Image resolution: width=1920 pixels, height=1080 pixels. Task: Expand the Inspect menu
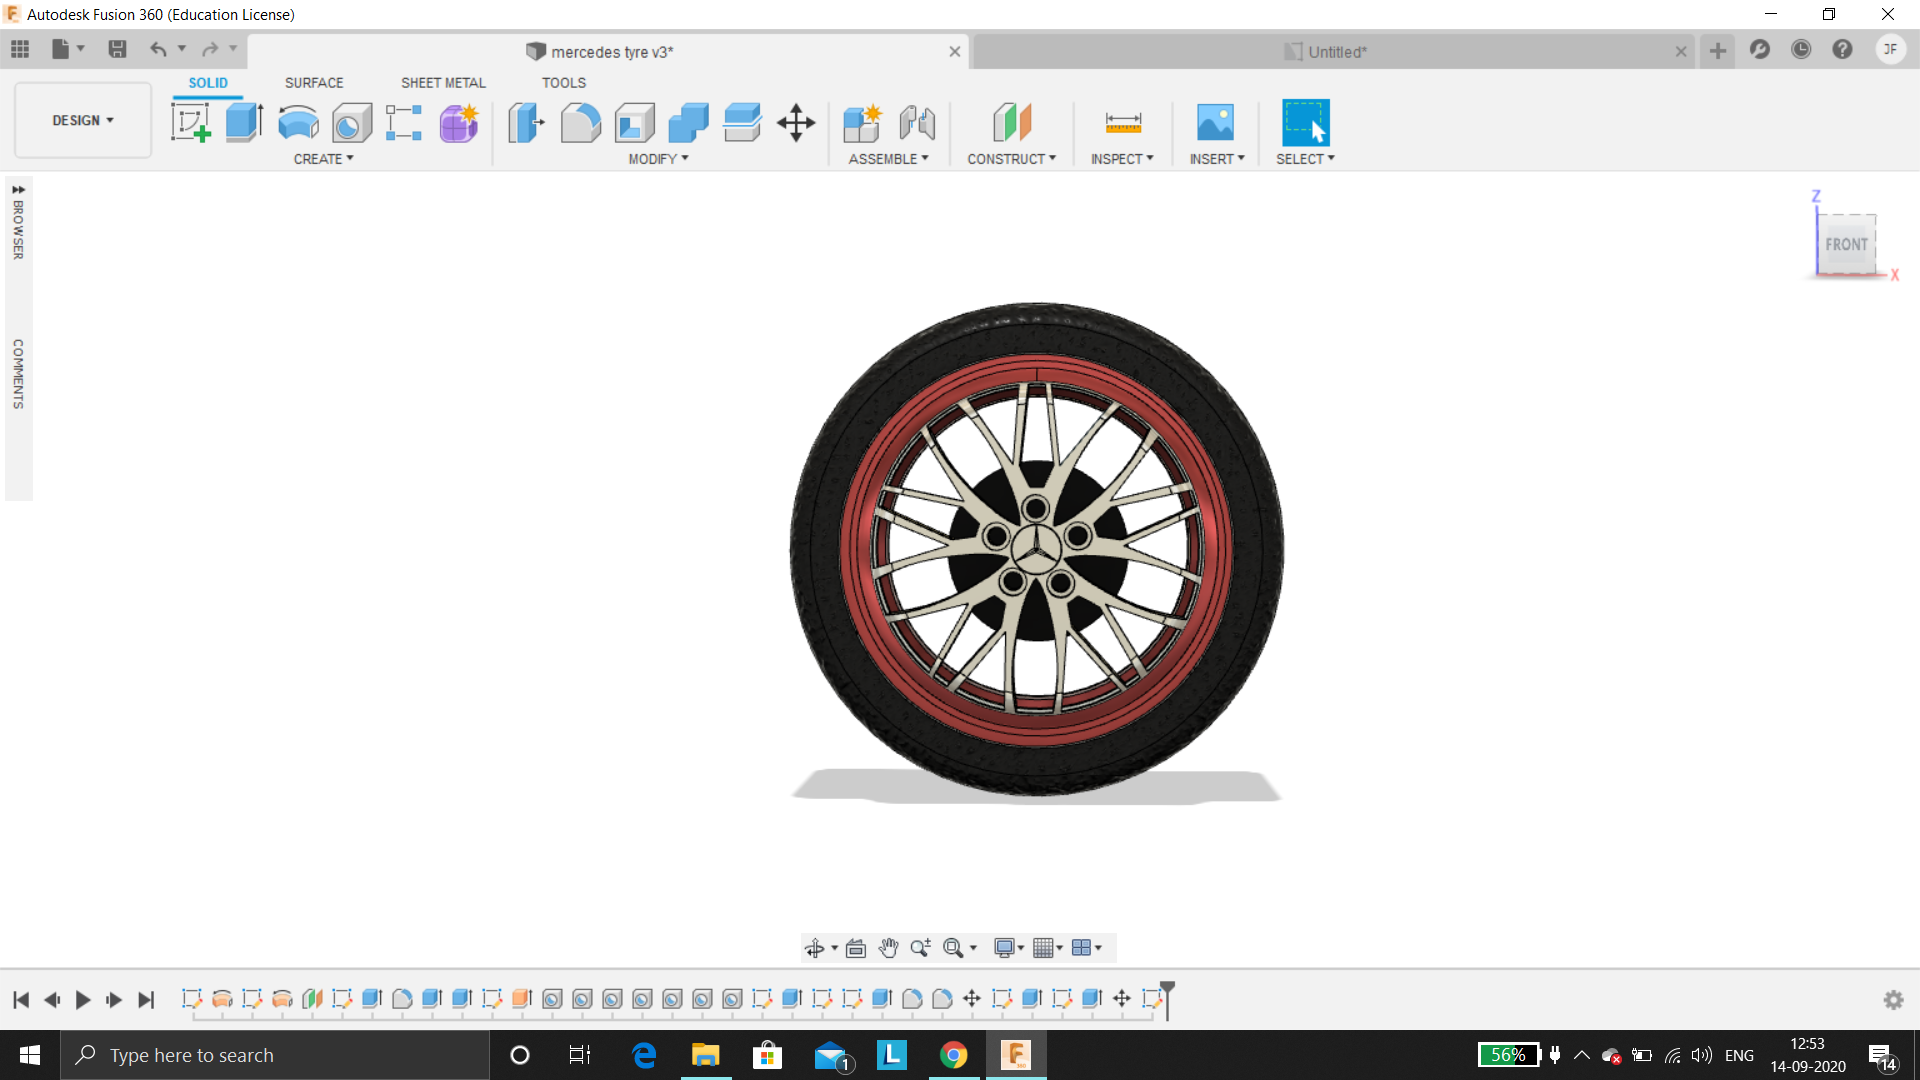(x=1122, y=159)
